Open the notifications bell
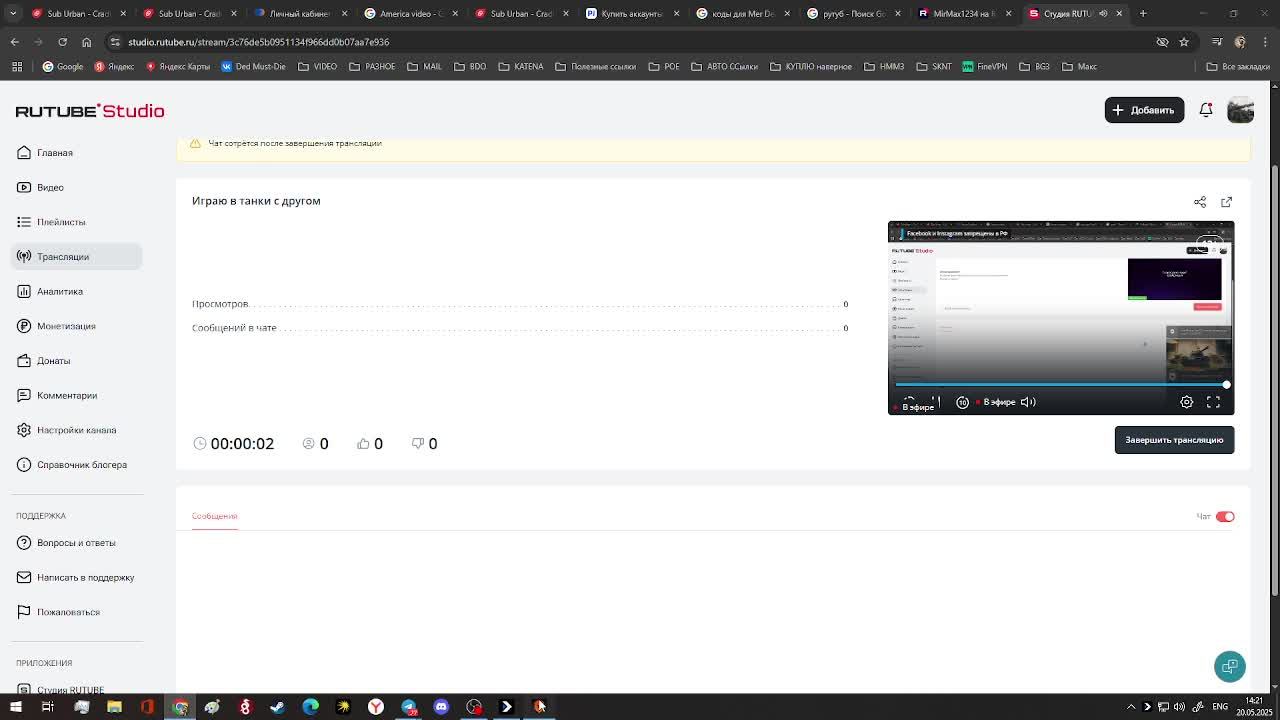1280x720 pixels. (x=1206, y=110)
